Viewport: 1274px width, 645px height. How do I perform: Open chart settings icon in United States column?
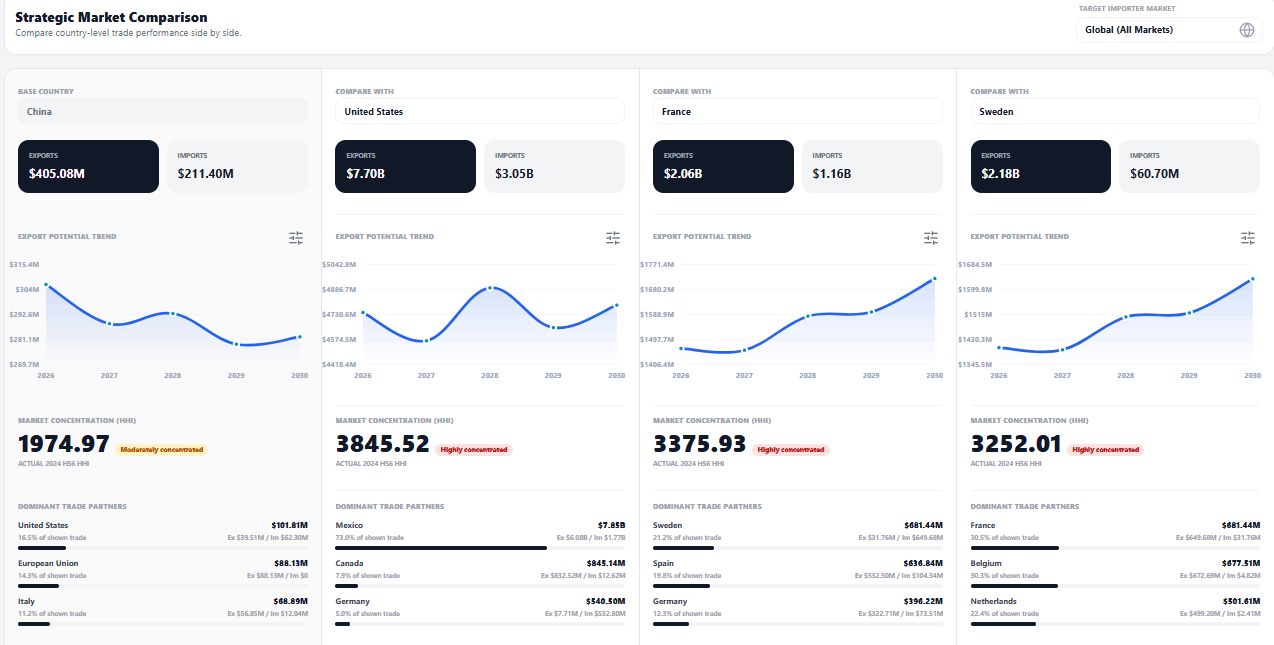(x=613, y=238)
